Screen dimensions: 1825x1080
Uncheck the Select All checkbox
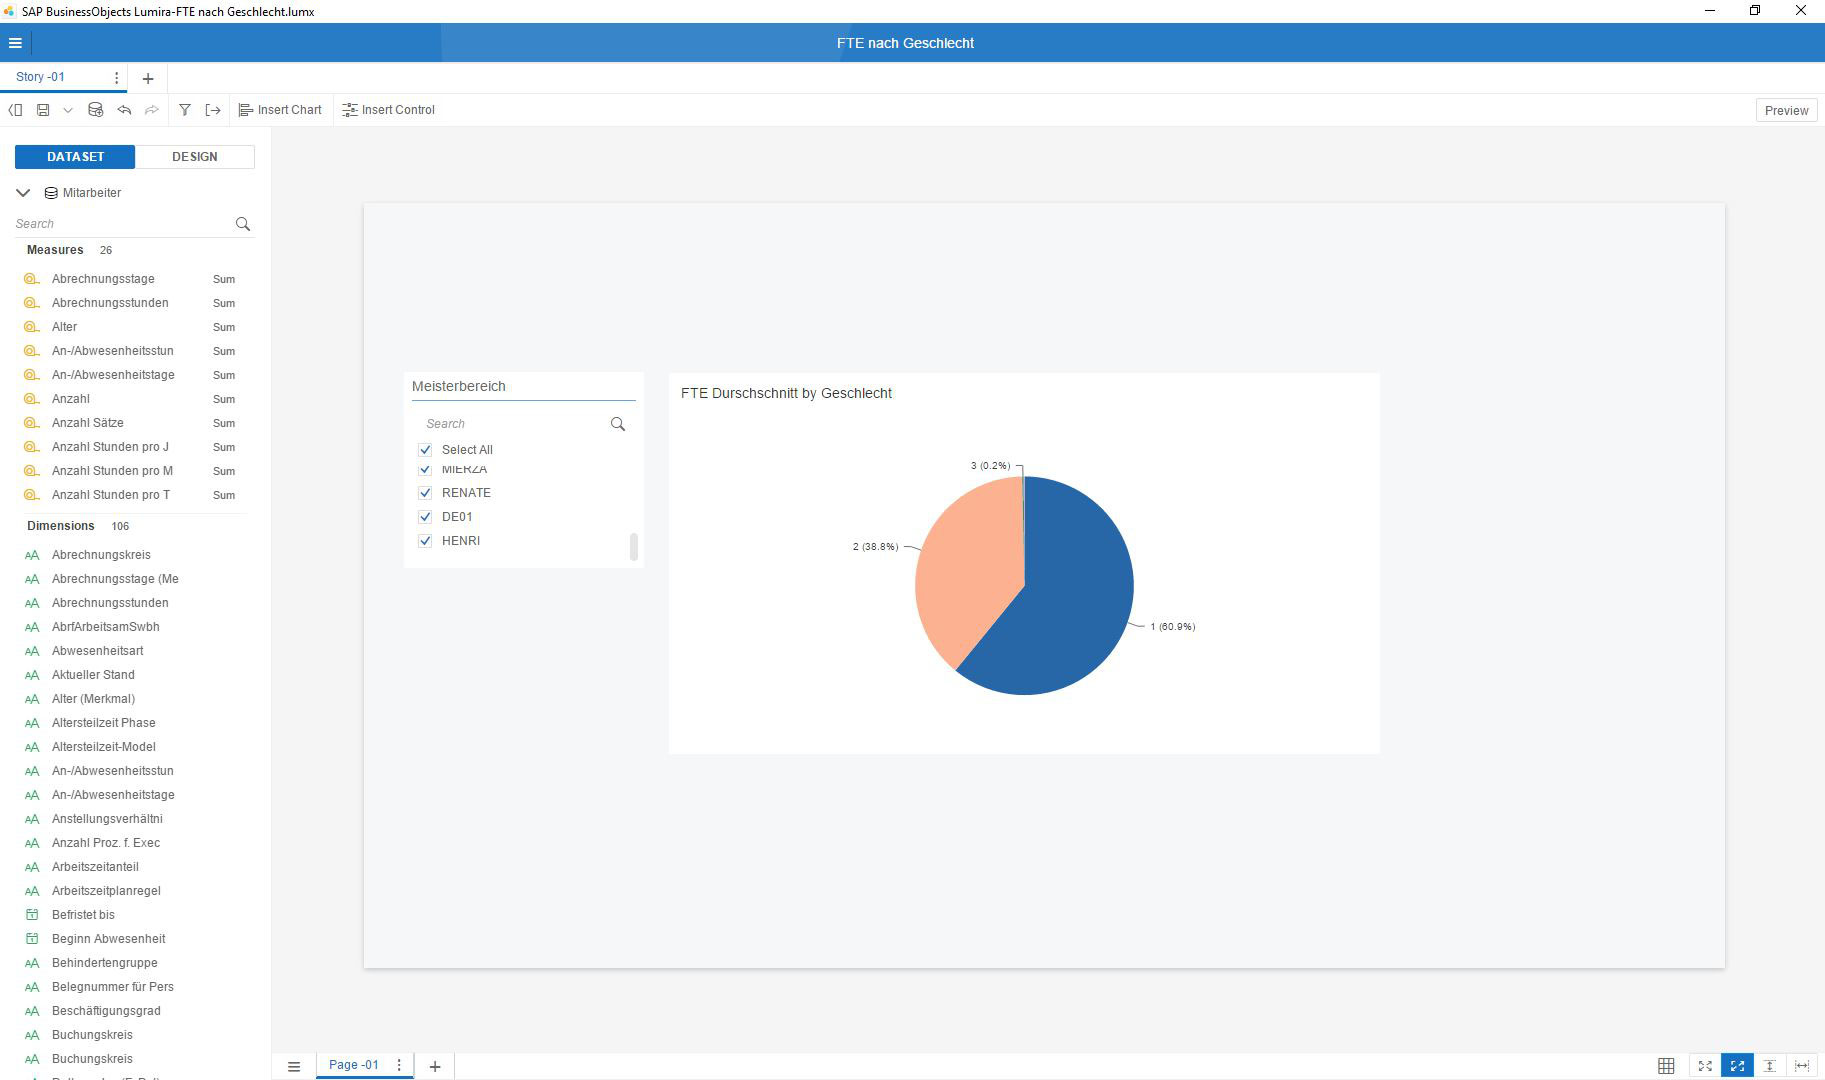(x=425, y=450)
